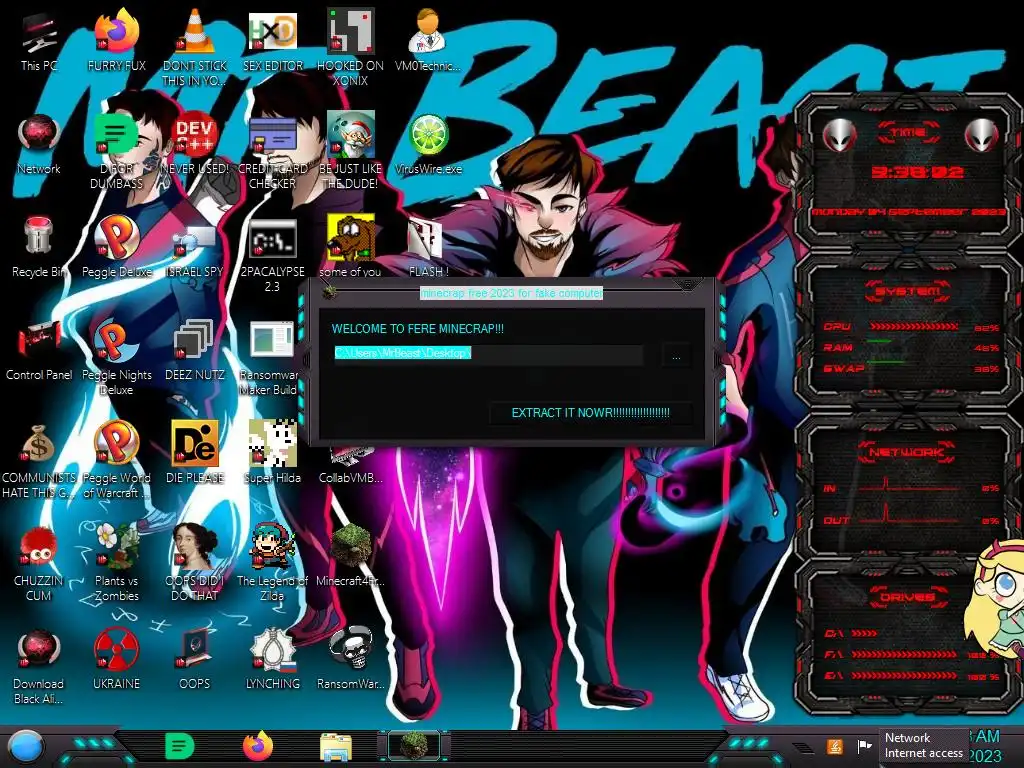Click the extraction path input field
Image resolution: width=1024 pixels, height=768 pixels.
point(488,354)
